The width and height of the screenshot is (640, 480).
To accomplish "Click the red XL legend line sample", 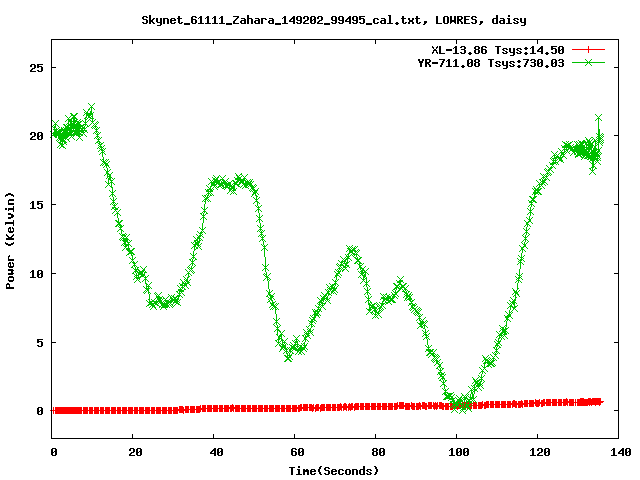I will (x=590, y=49).
